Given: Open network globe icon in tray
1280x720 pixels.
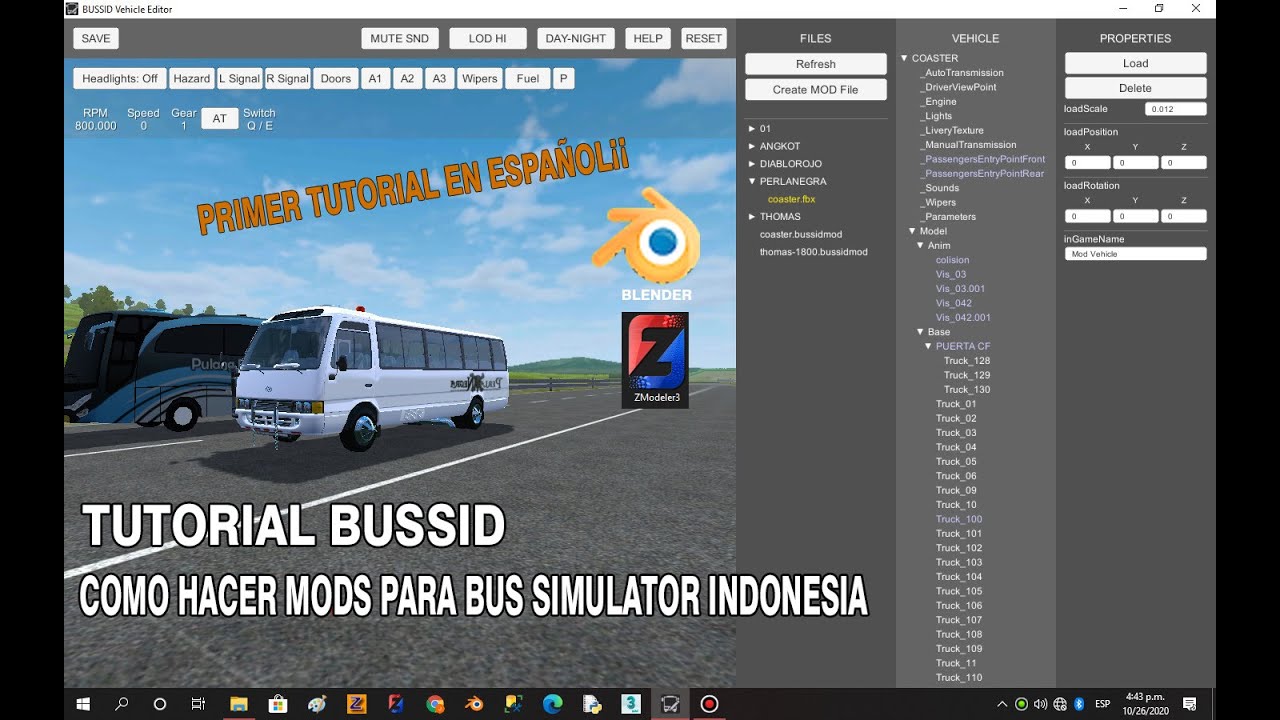Looking at the screenshot, I should click(1060, 704).
